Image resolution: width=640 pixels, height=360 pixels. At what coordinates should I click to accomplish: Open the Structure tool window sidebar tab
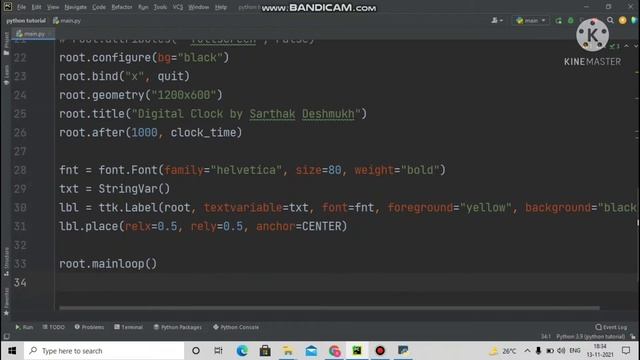point(6,261)
